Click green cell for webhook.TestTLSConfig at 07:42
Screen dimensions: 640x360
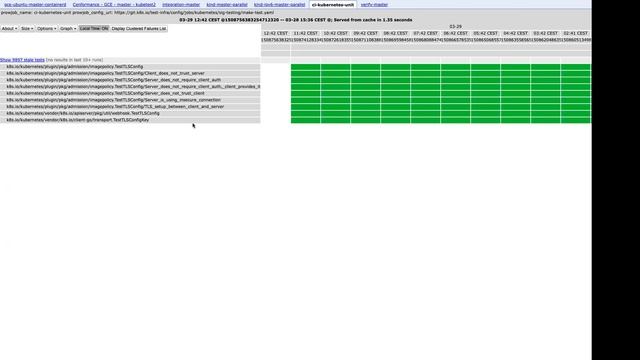point(426,113)
